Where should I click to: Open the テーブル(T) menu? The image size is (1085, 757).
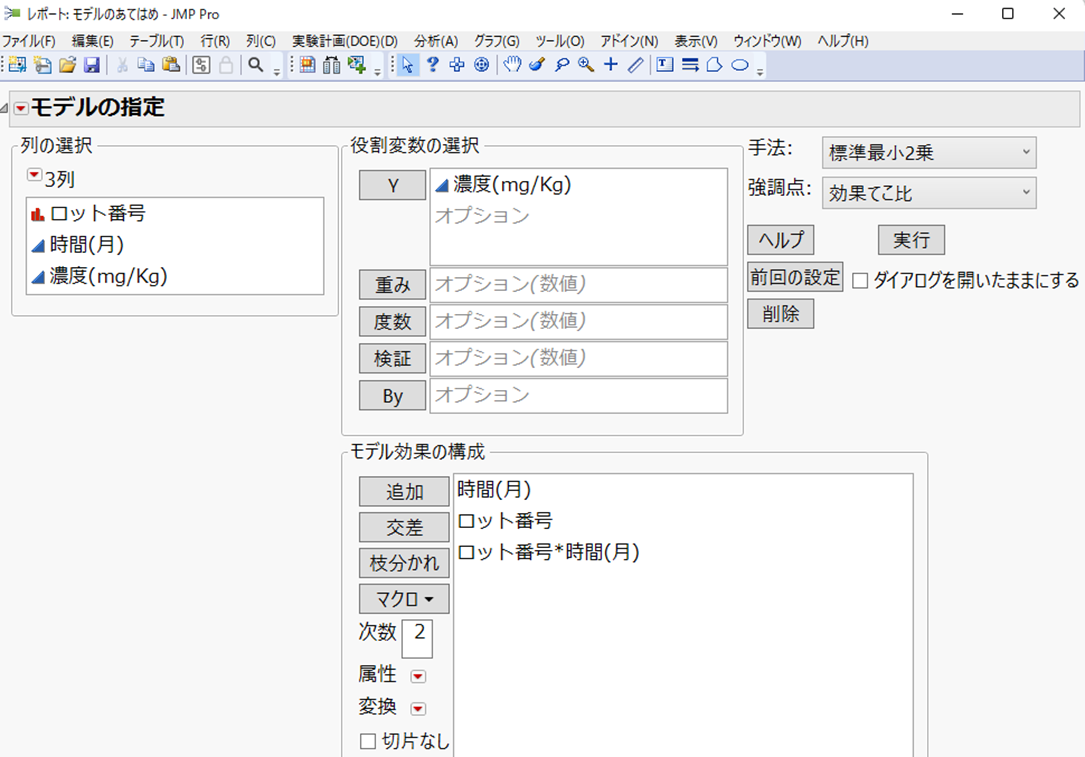[156, 41]
